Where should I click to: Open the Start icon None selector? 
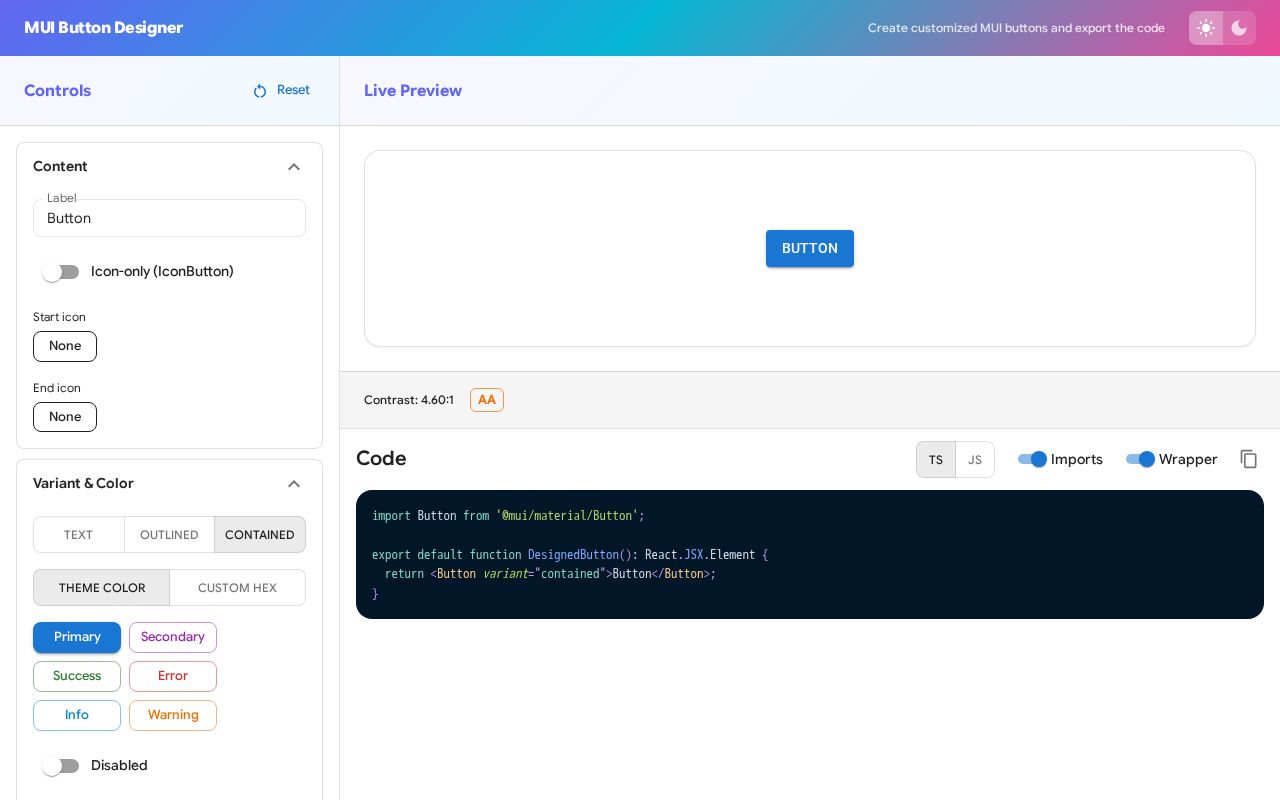(65, 346)
